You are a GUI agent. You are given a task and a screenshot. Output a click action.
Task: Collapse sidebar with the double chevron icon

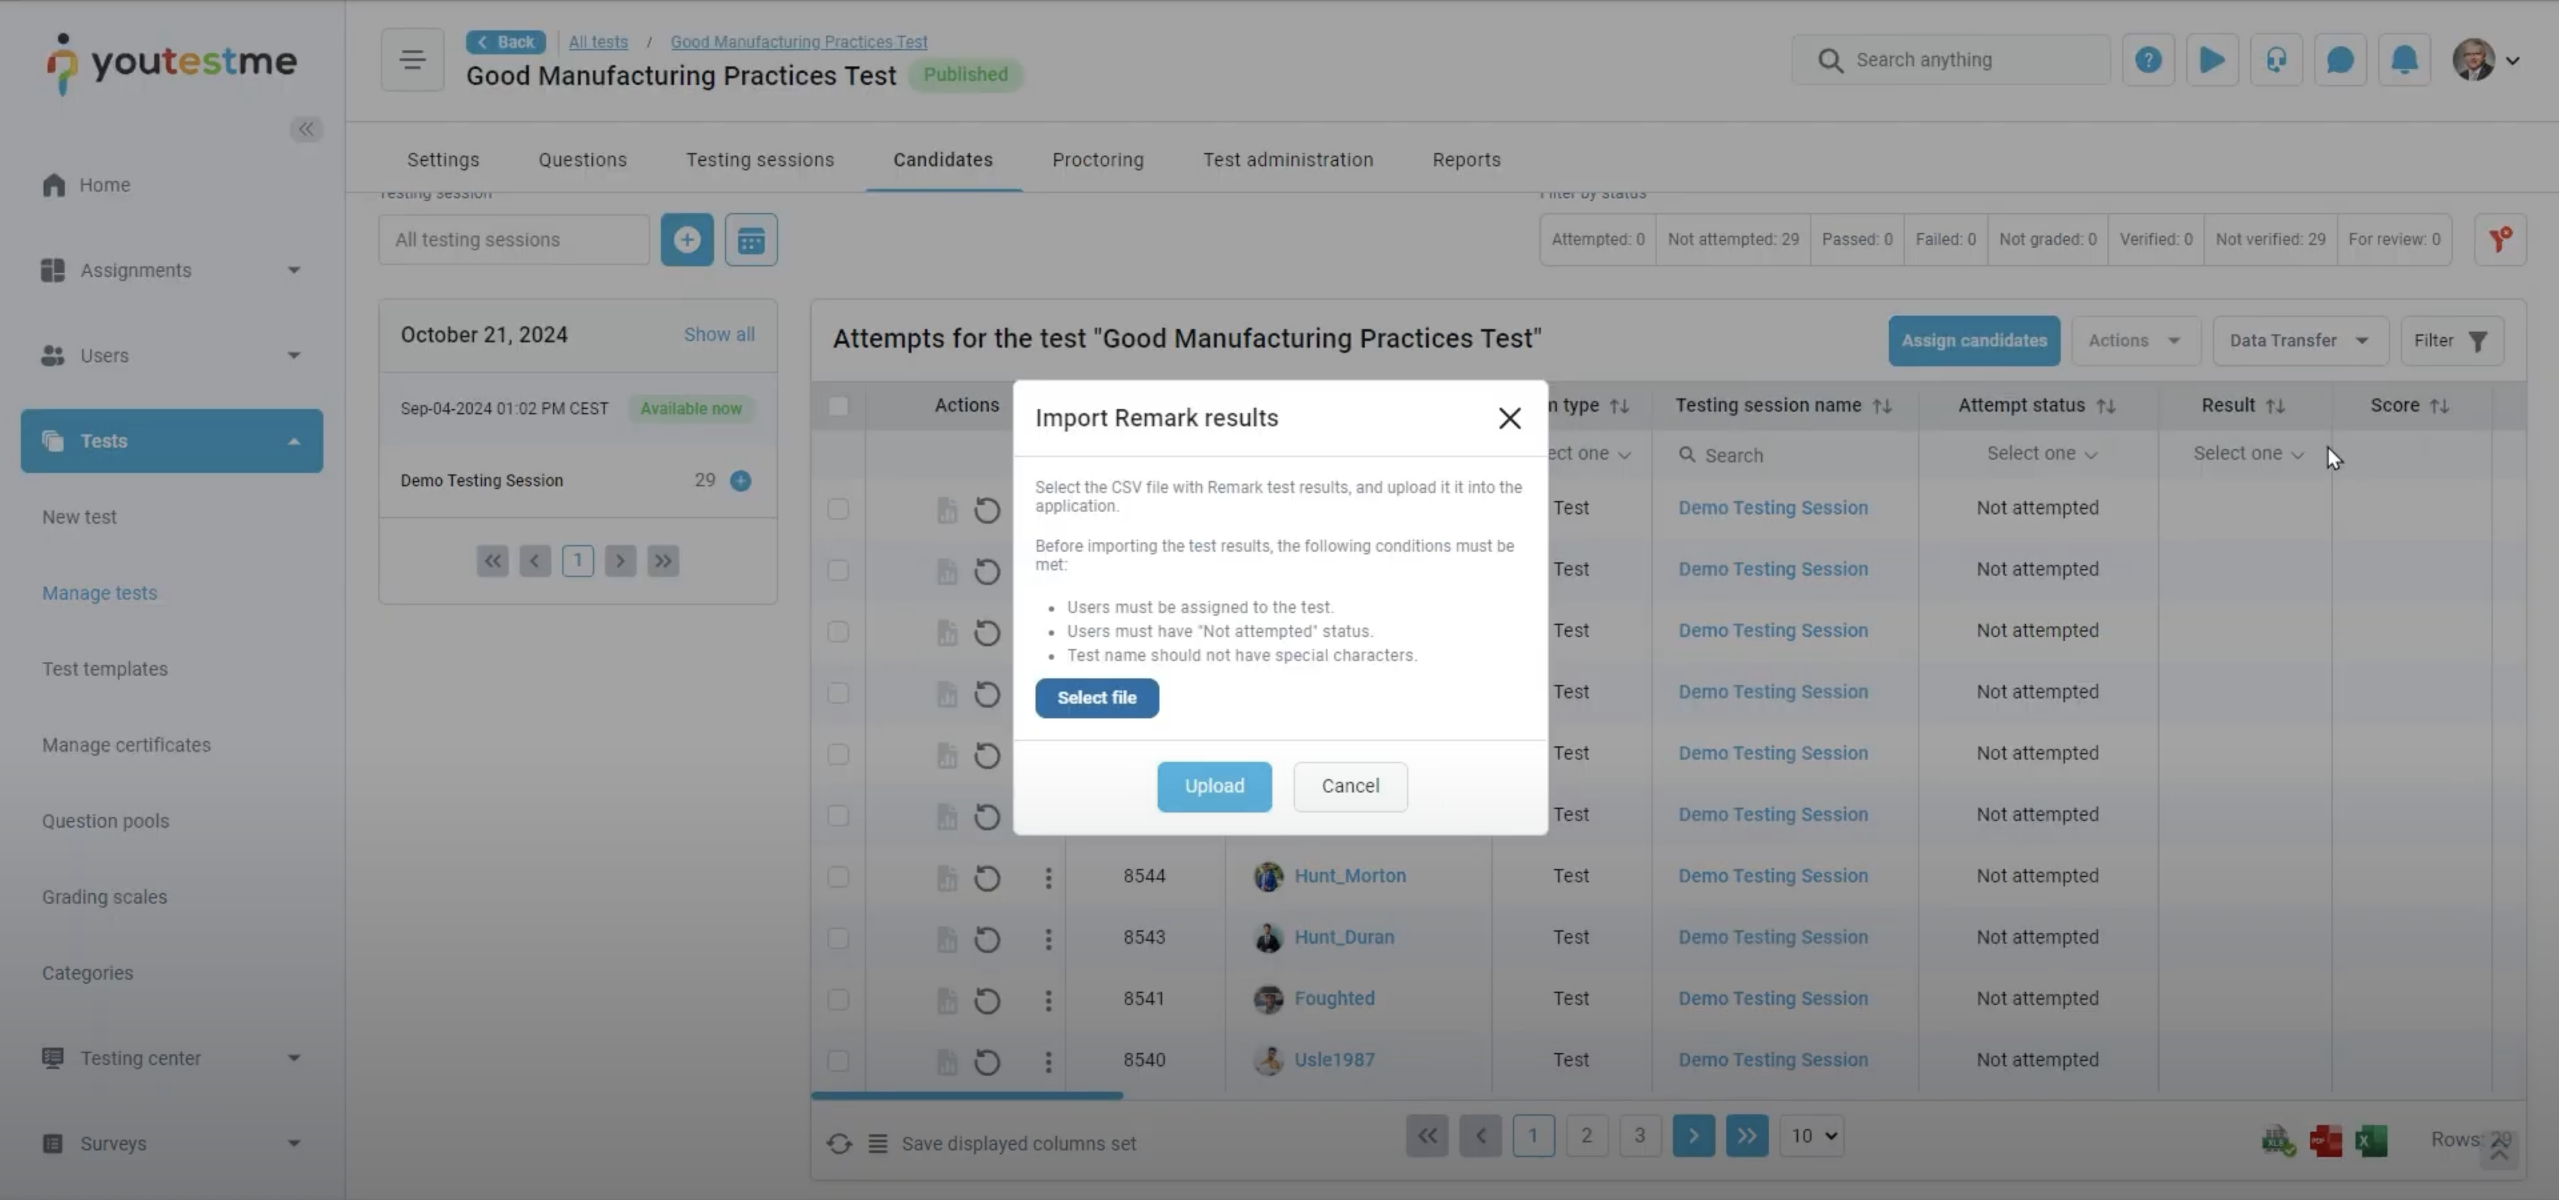306,129
